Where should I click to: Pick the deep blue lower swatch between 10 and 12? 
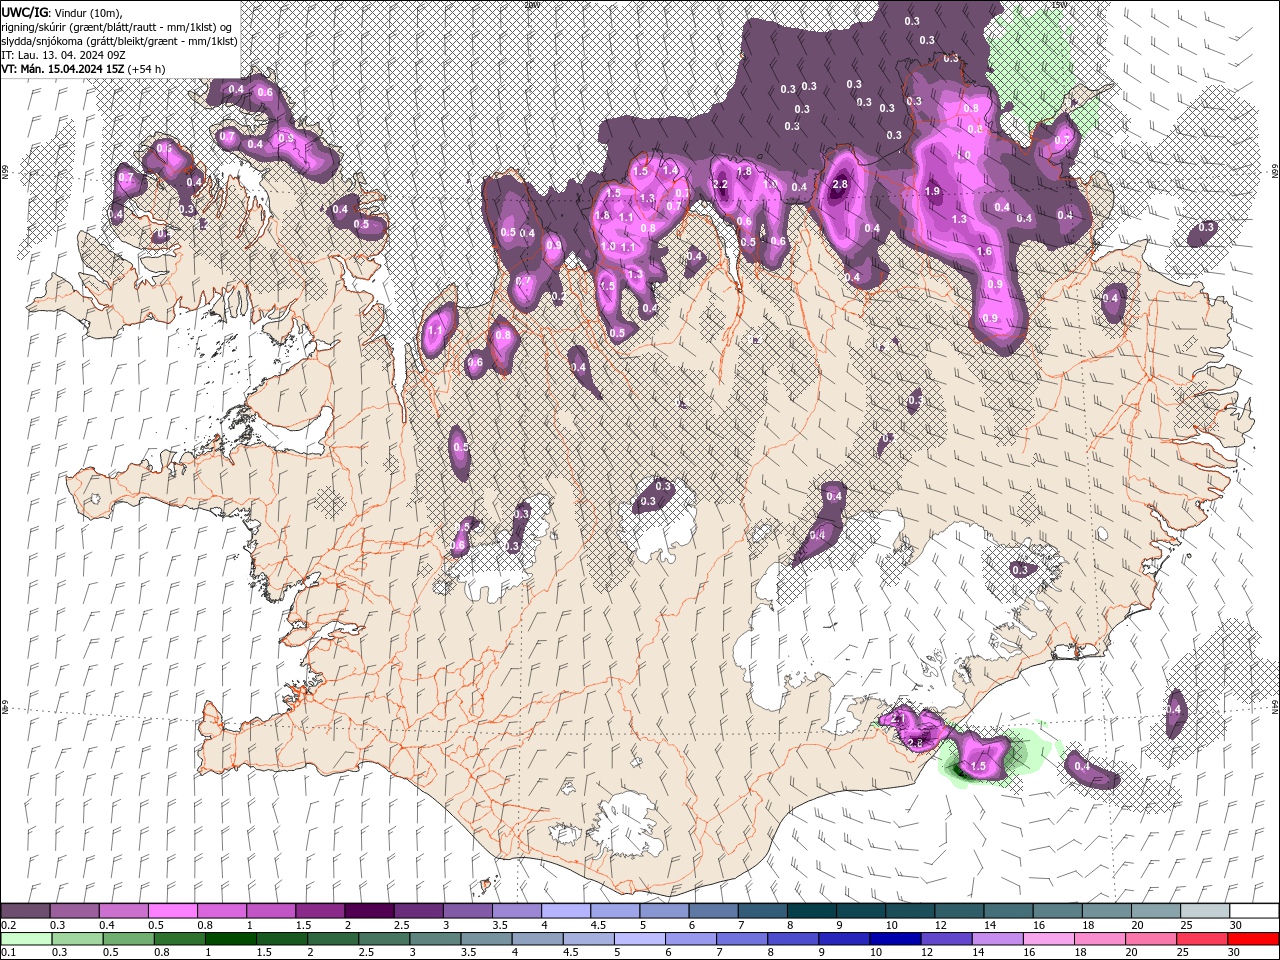click(x=895, y=938)
